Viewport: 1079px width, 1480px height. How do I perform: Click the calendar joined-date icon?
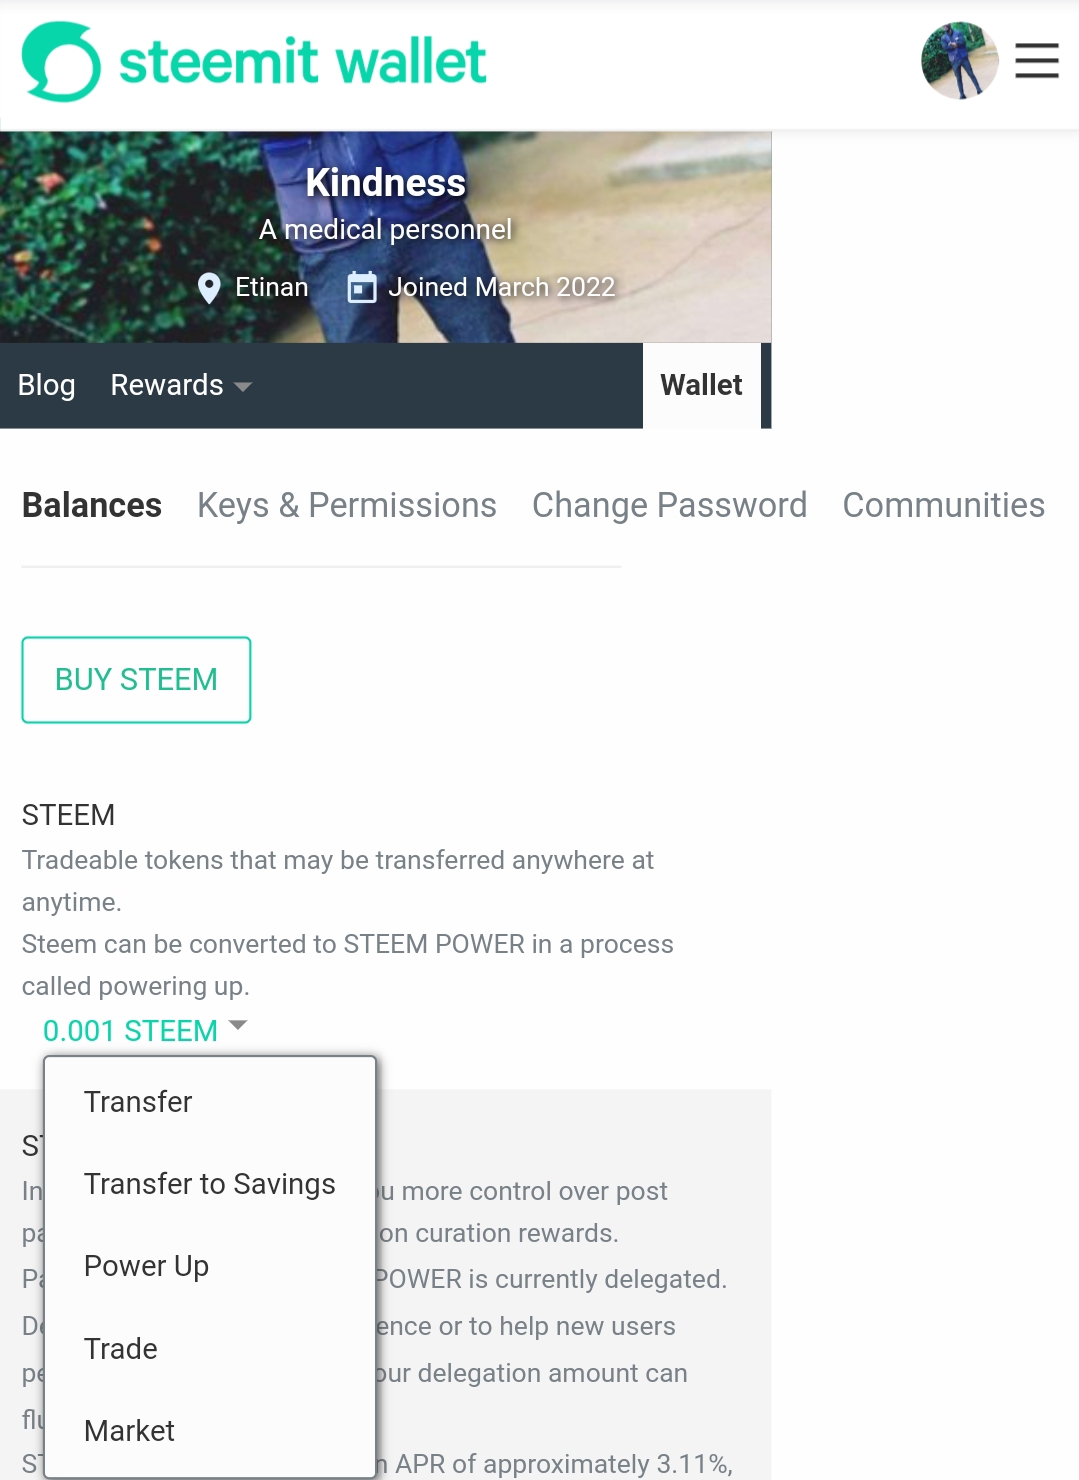pos(361,288)
